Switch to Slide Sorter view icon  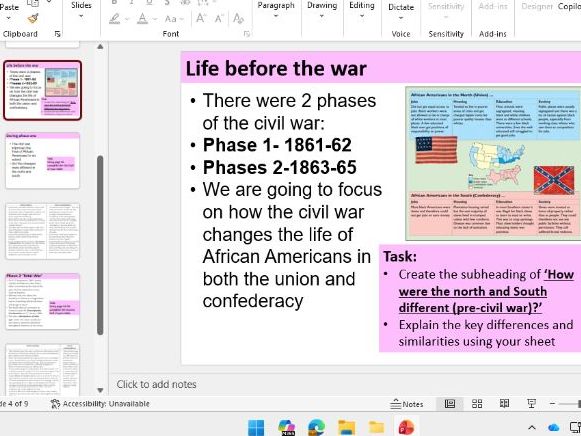477,404
